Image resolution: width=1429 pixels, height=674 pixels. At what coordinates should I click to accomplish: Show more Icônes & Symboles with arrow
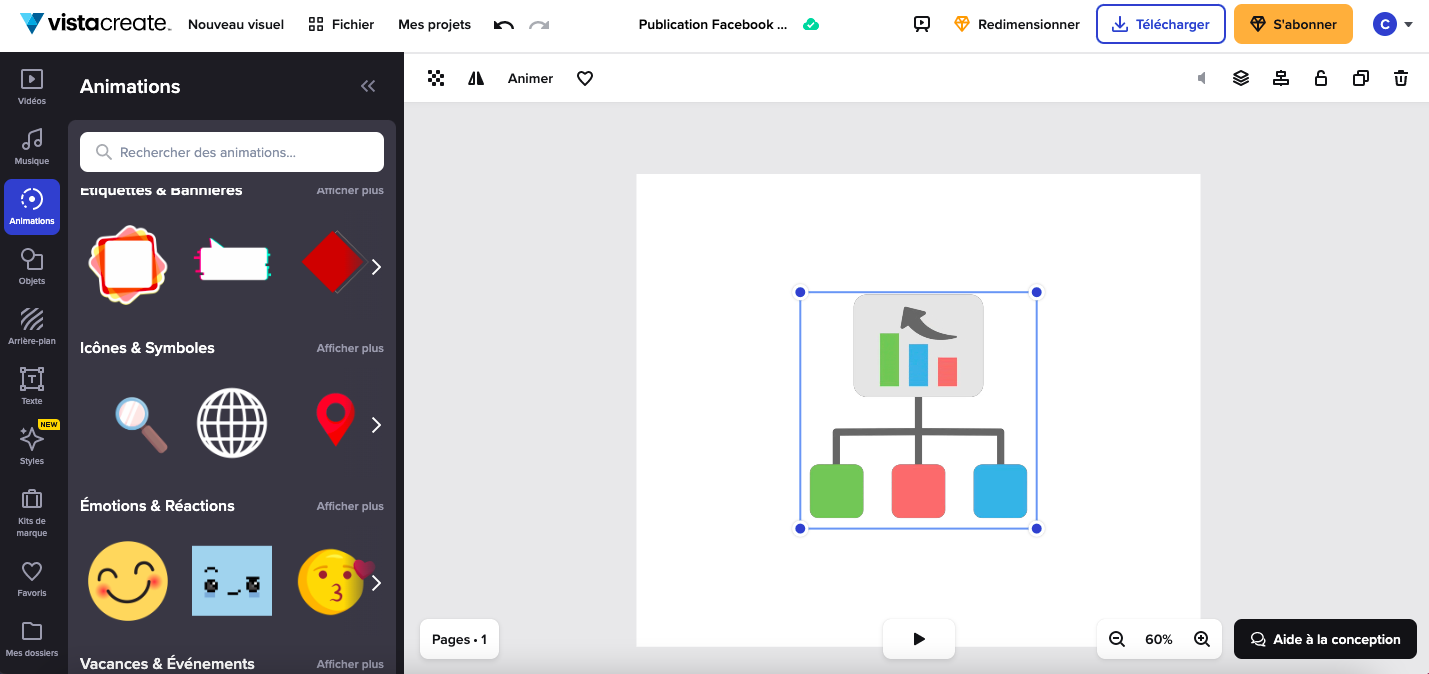point(376,425)
